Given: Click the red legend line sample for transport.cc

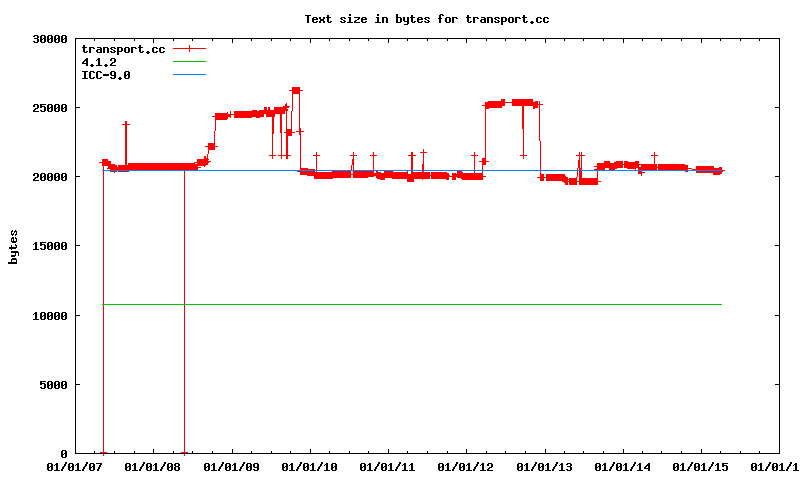Looking at the screenshot, I should [x=189, y=48].
